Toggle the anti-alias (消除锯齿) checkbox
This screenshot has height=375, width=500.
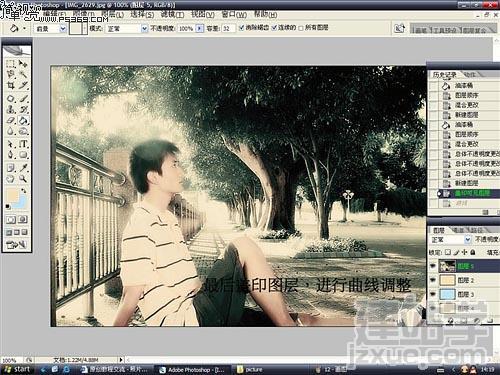coord(242,28)
